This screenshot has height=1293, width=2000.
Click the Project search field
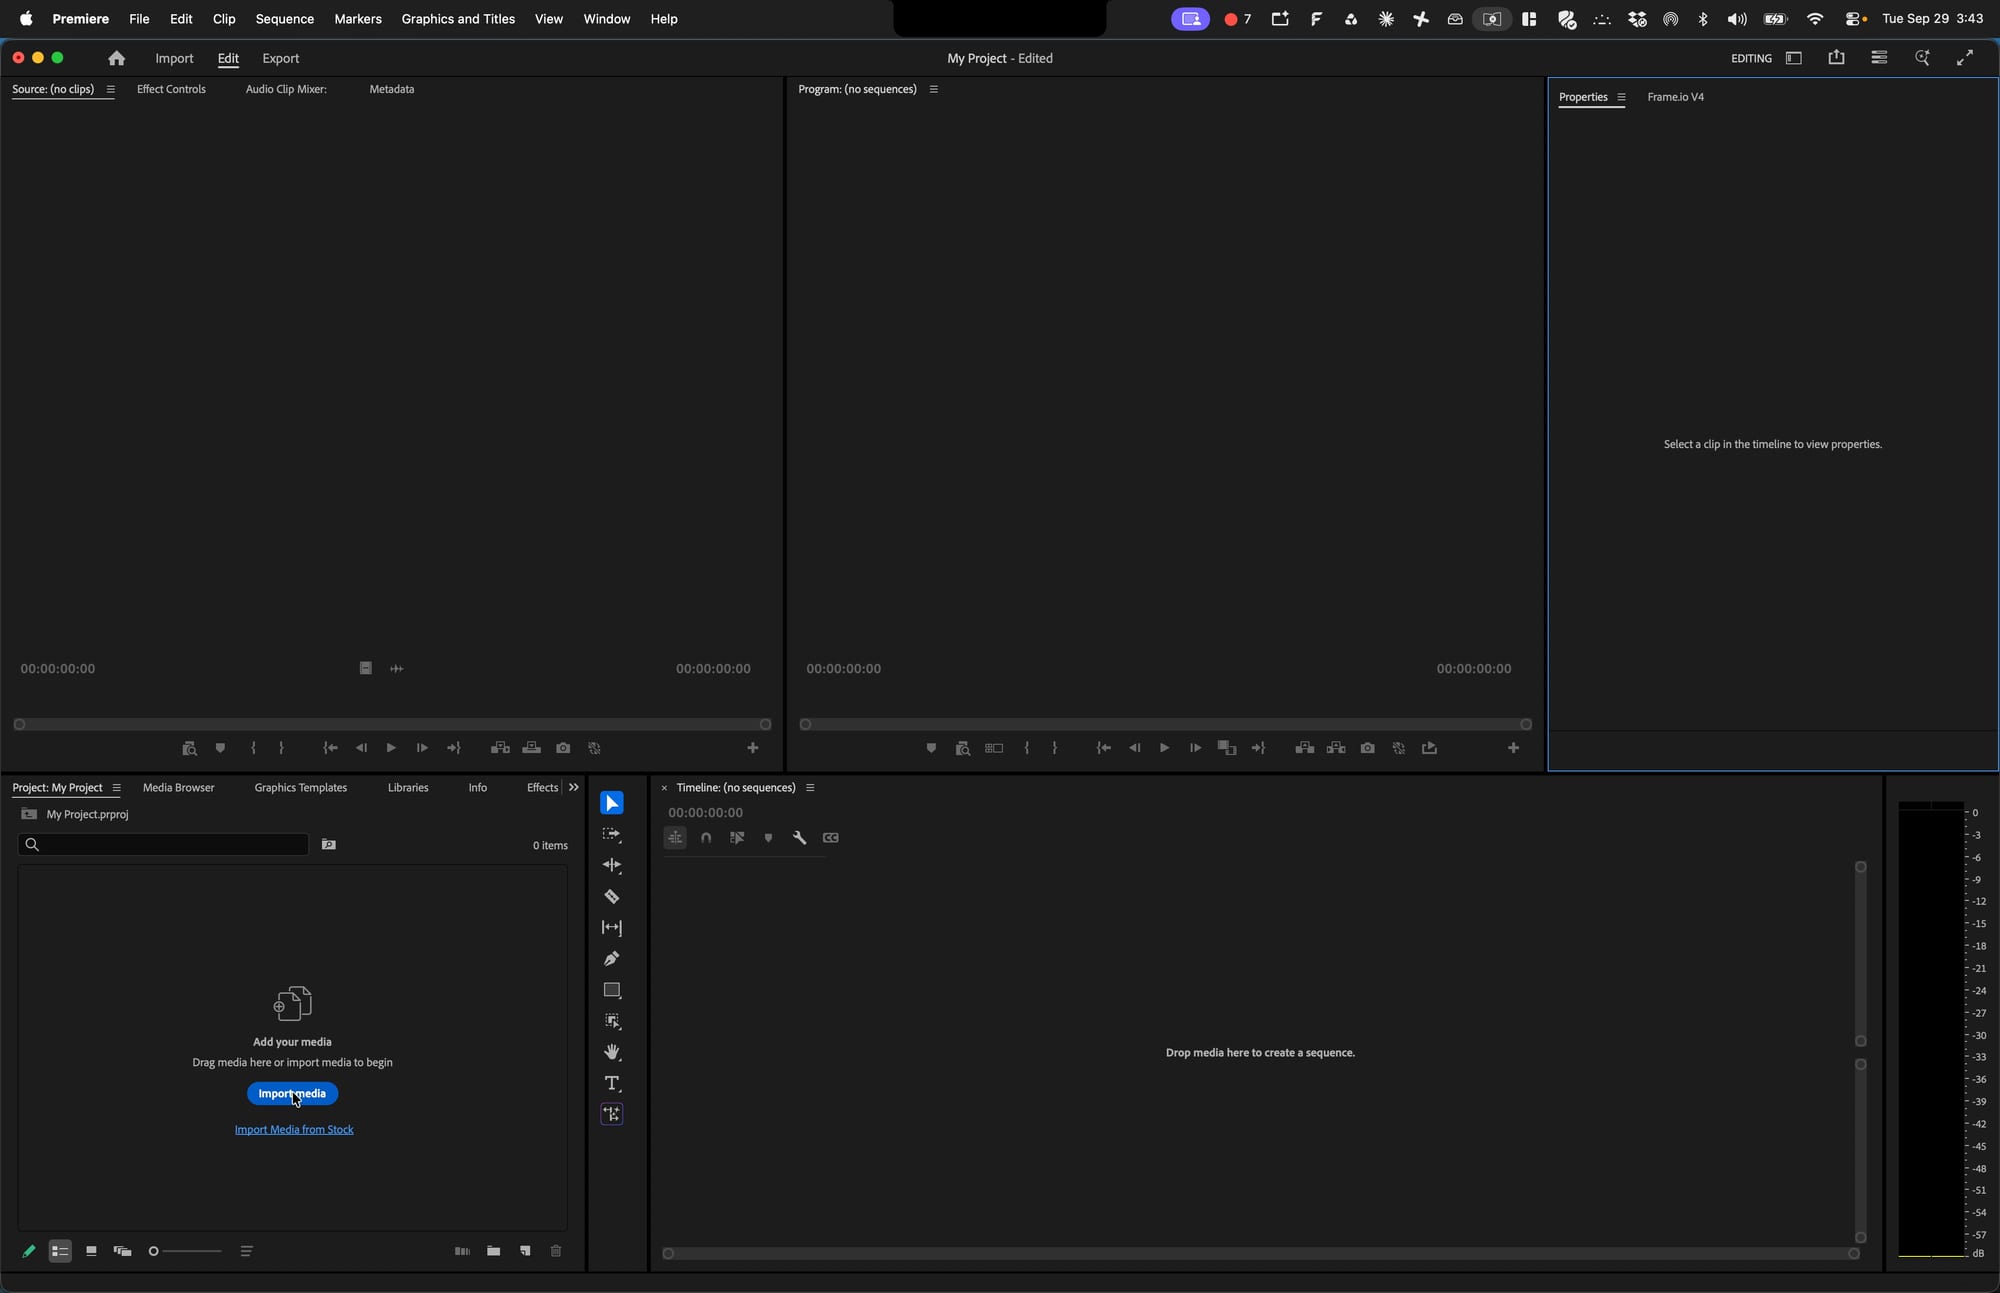[x=163, y=845]
